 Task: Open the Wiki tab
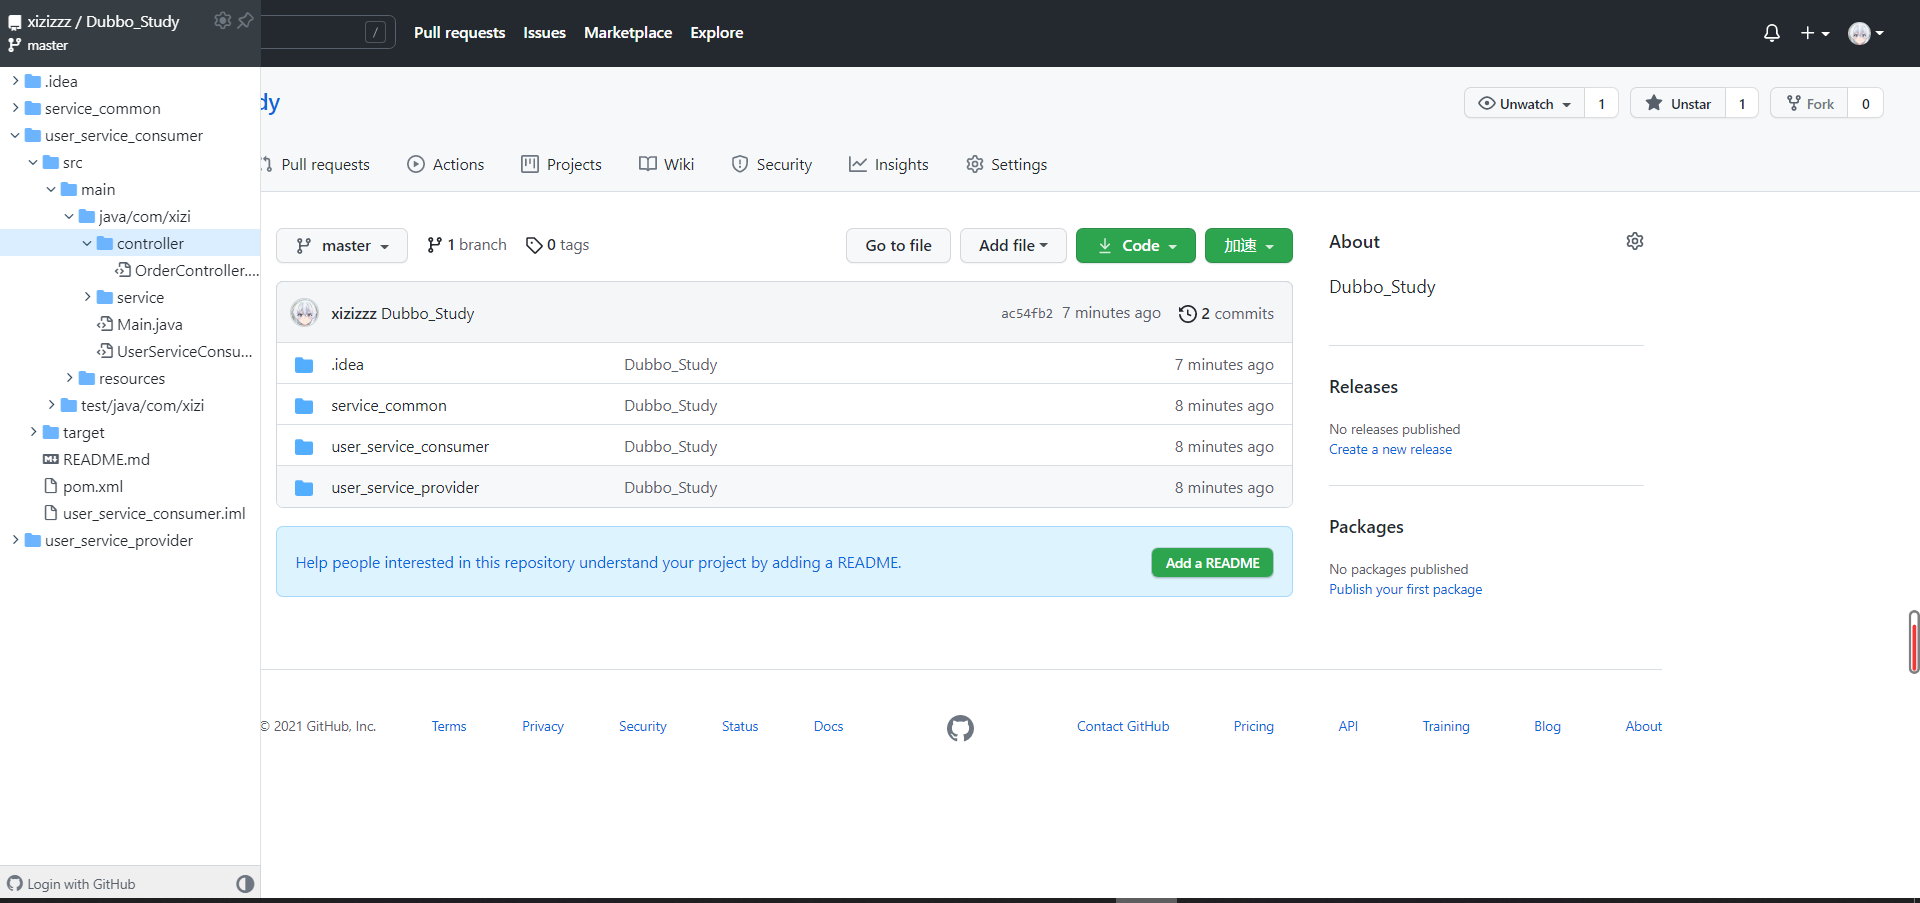[x=667, y=164]
